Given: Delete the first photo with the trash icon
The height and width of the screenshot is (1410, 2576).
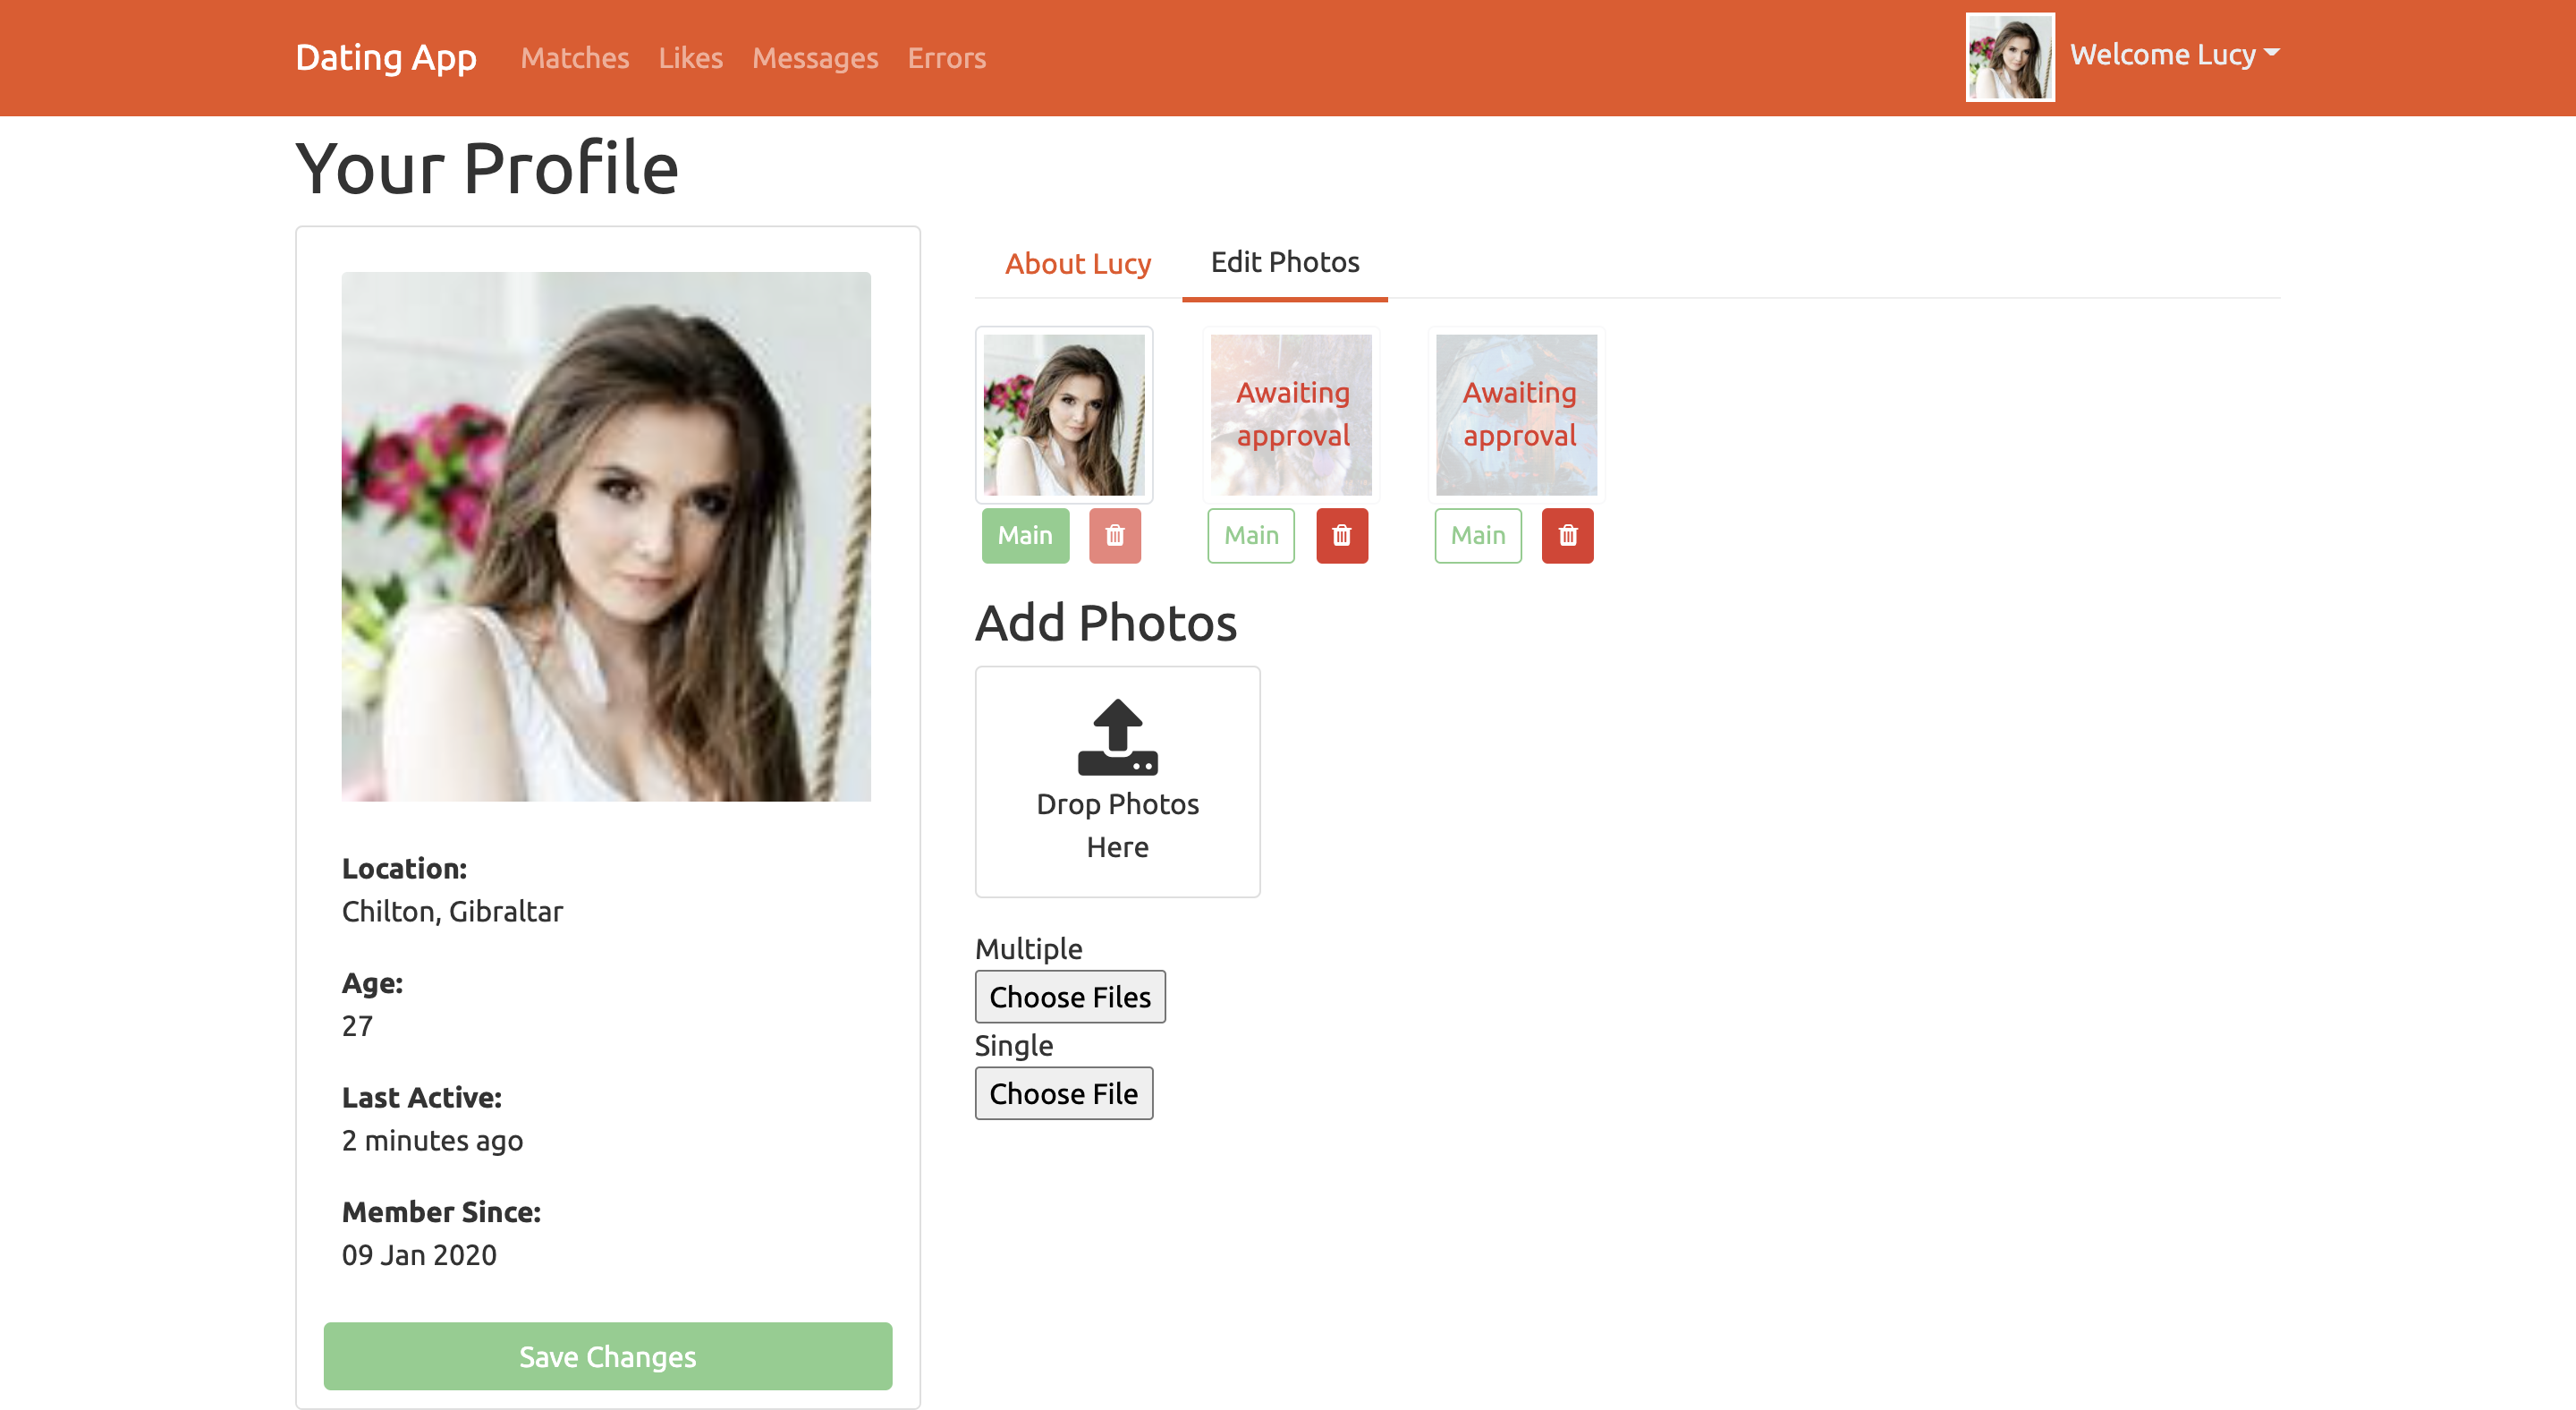Looking at the screenshot, I should (x=1114, y=535).
